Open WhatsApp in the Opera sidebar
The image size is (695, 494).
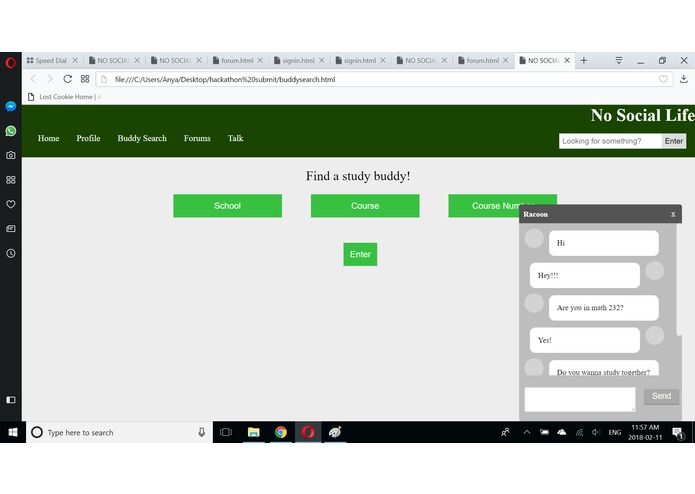[x=11, y=131]
